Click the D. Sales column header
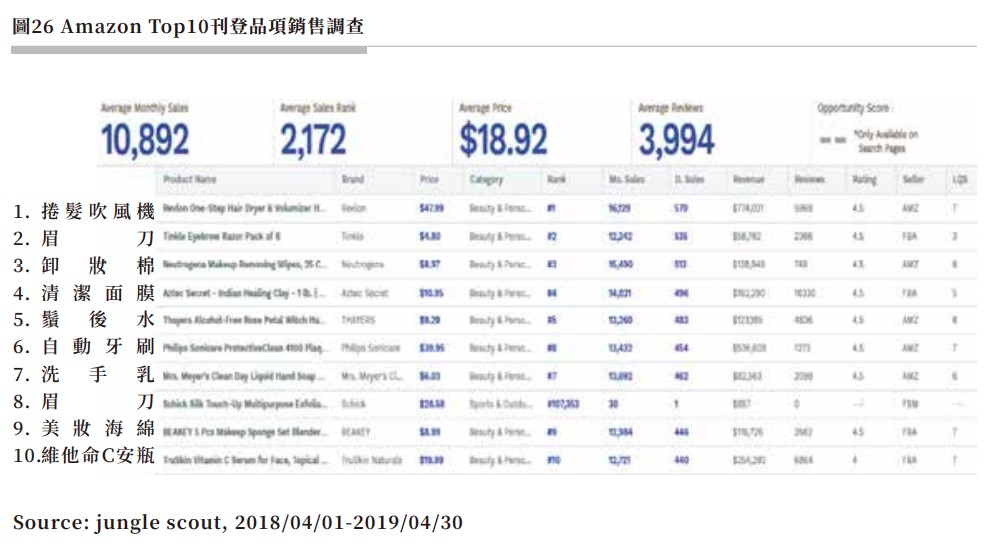 (689, 179)
